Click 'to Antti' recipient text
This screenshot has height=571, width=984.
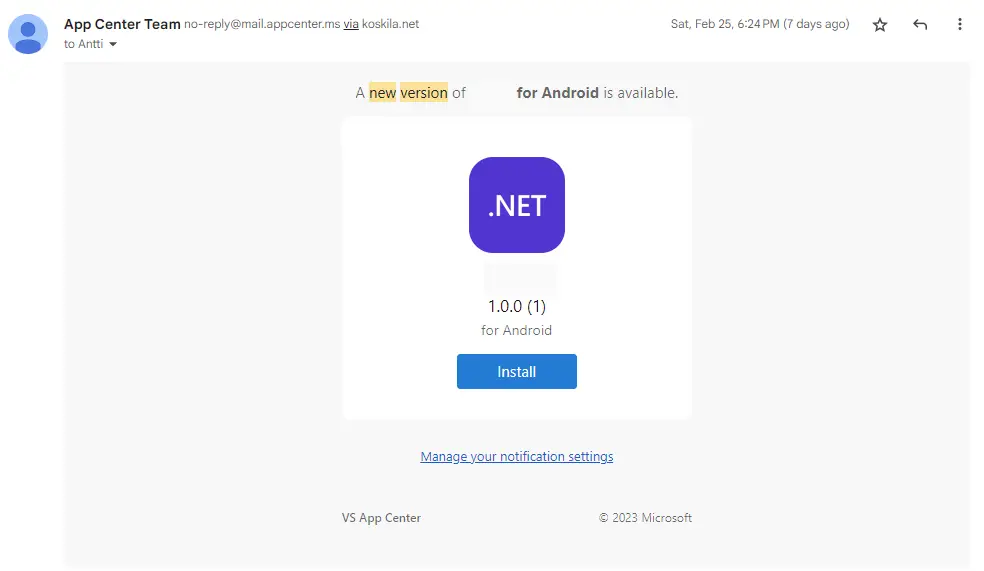click(83, 44)
